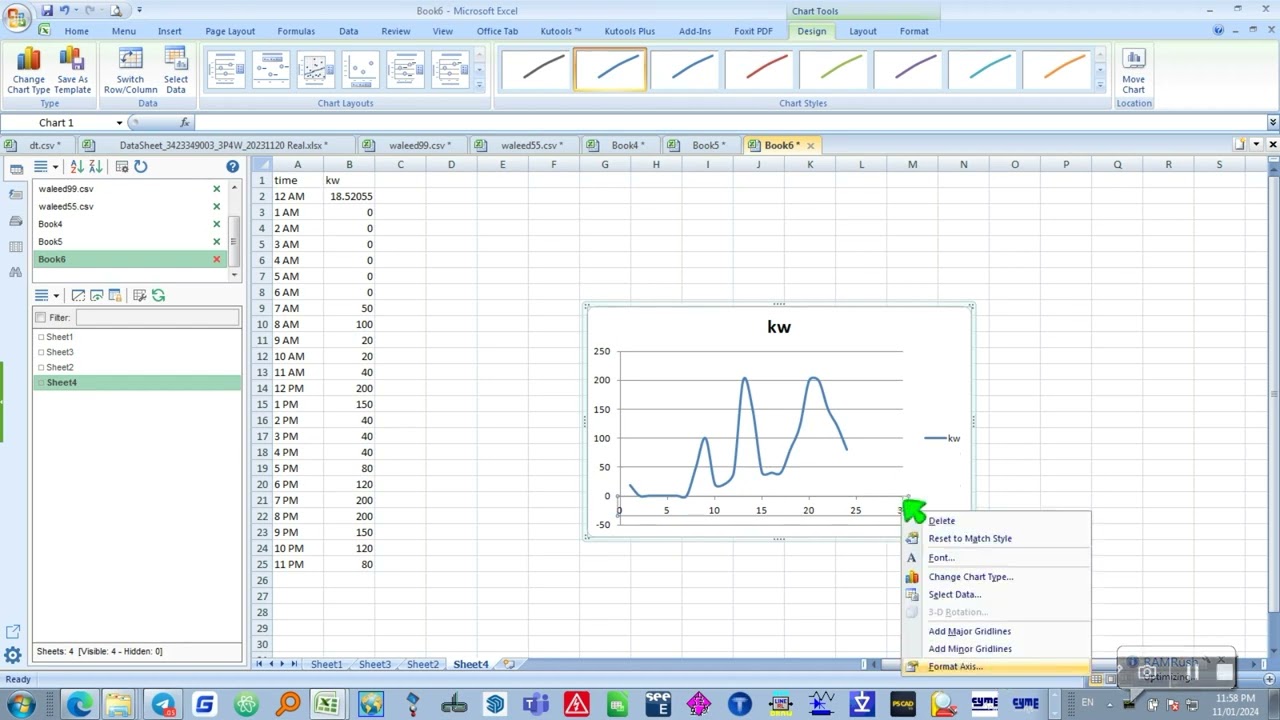The height and width of the screenshot is (720, 1280).
Task: Close Book6 with its red X
Action: (216, 259)
